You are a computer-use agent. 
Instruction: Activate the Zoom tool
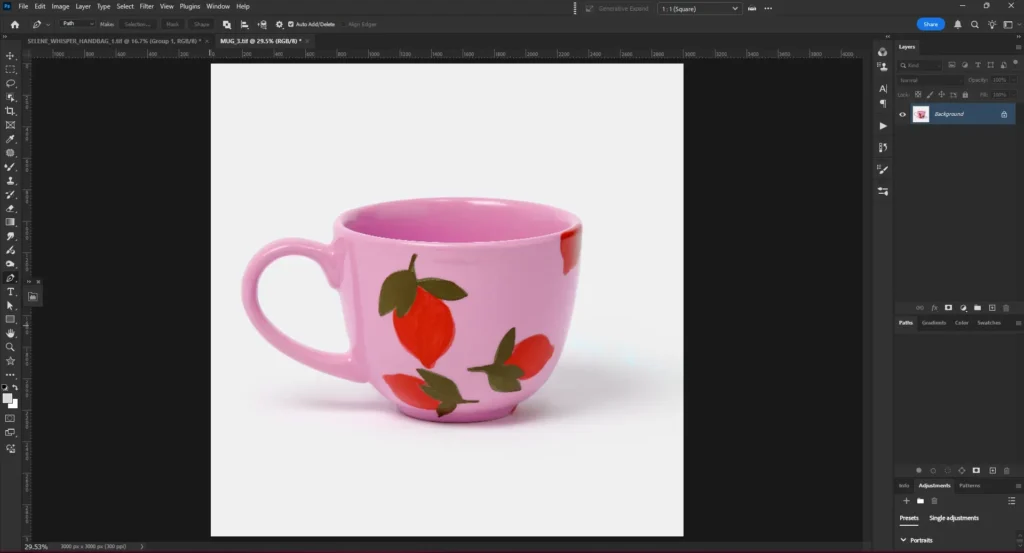10,347
